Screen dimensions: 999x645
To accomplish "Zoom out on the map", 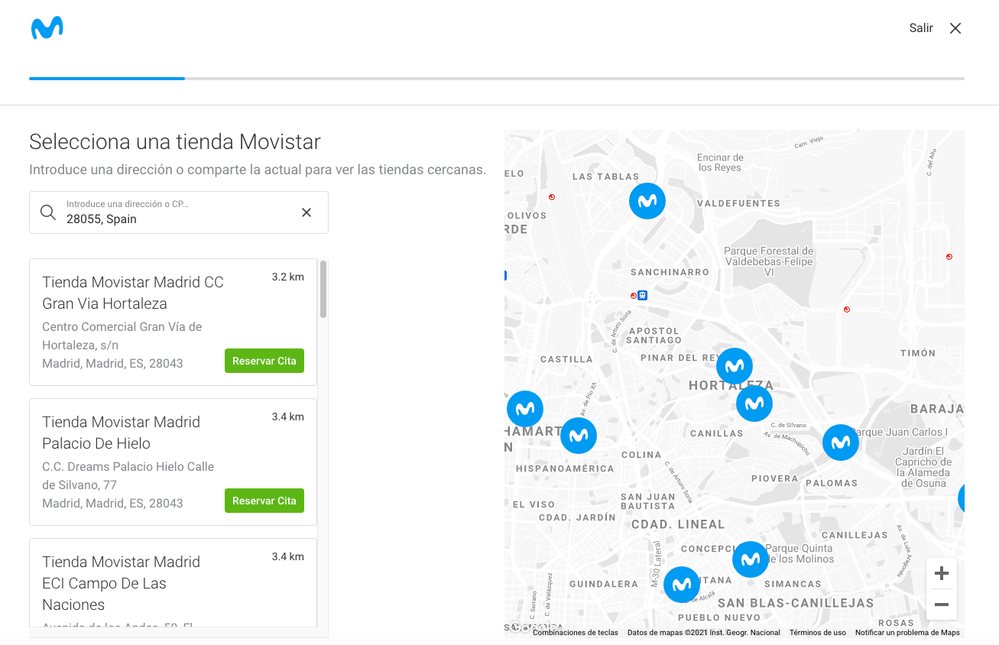I will [x=941, y=605].
